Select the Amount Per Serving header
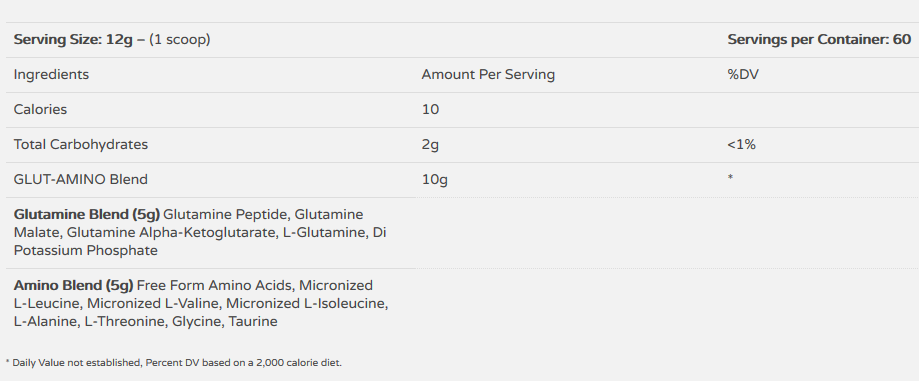This screenshot has height=381, width=919. pos(488,75)
